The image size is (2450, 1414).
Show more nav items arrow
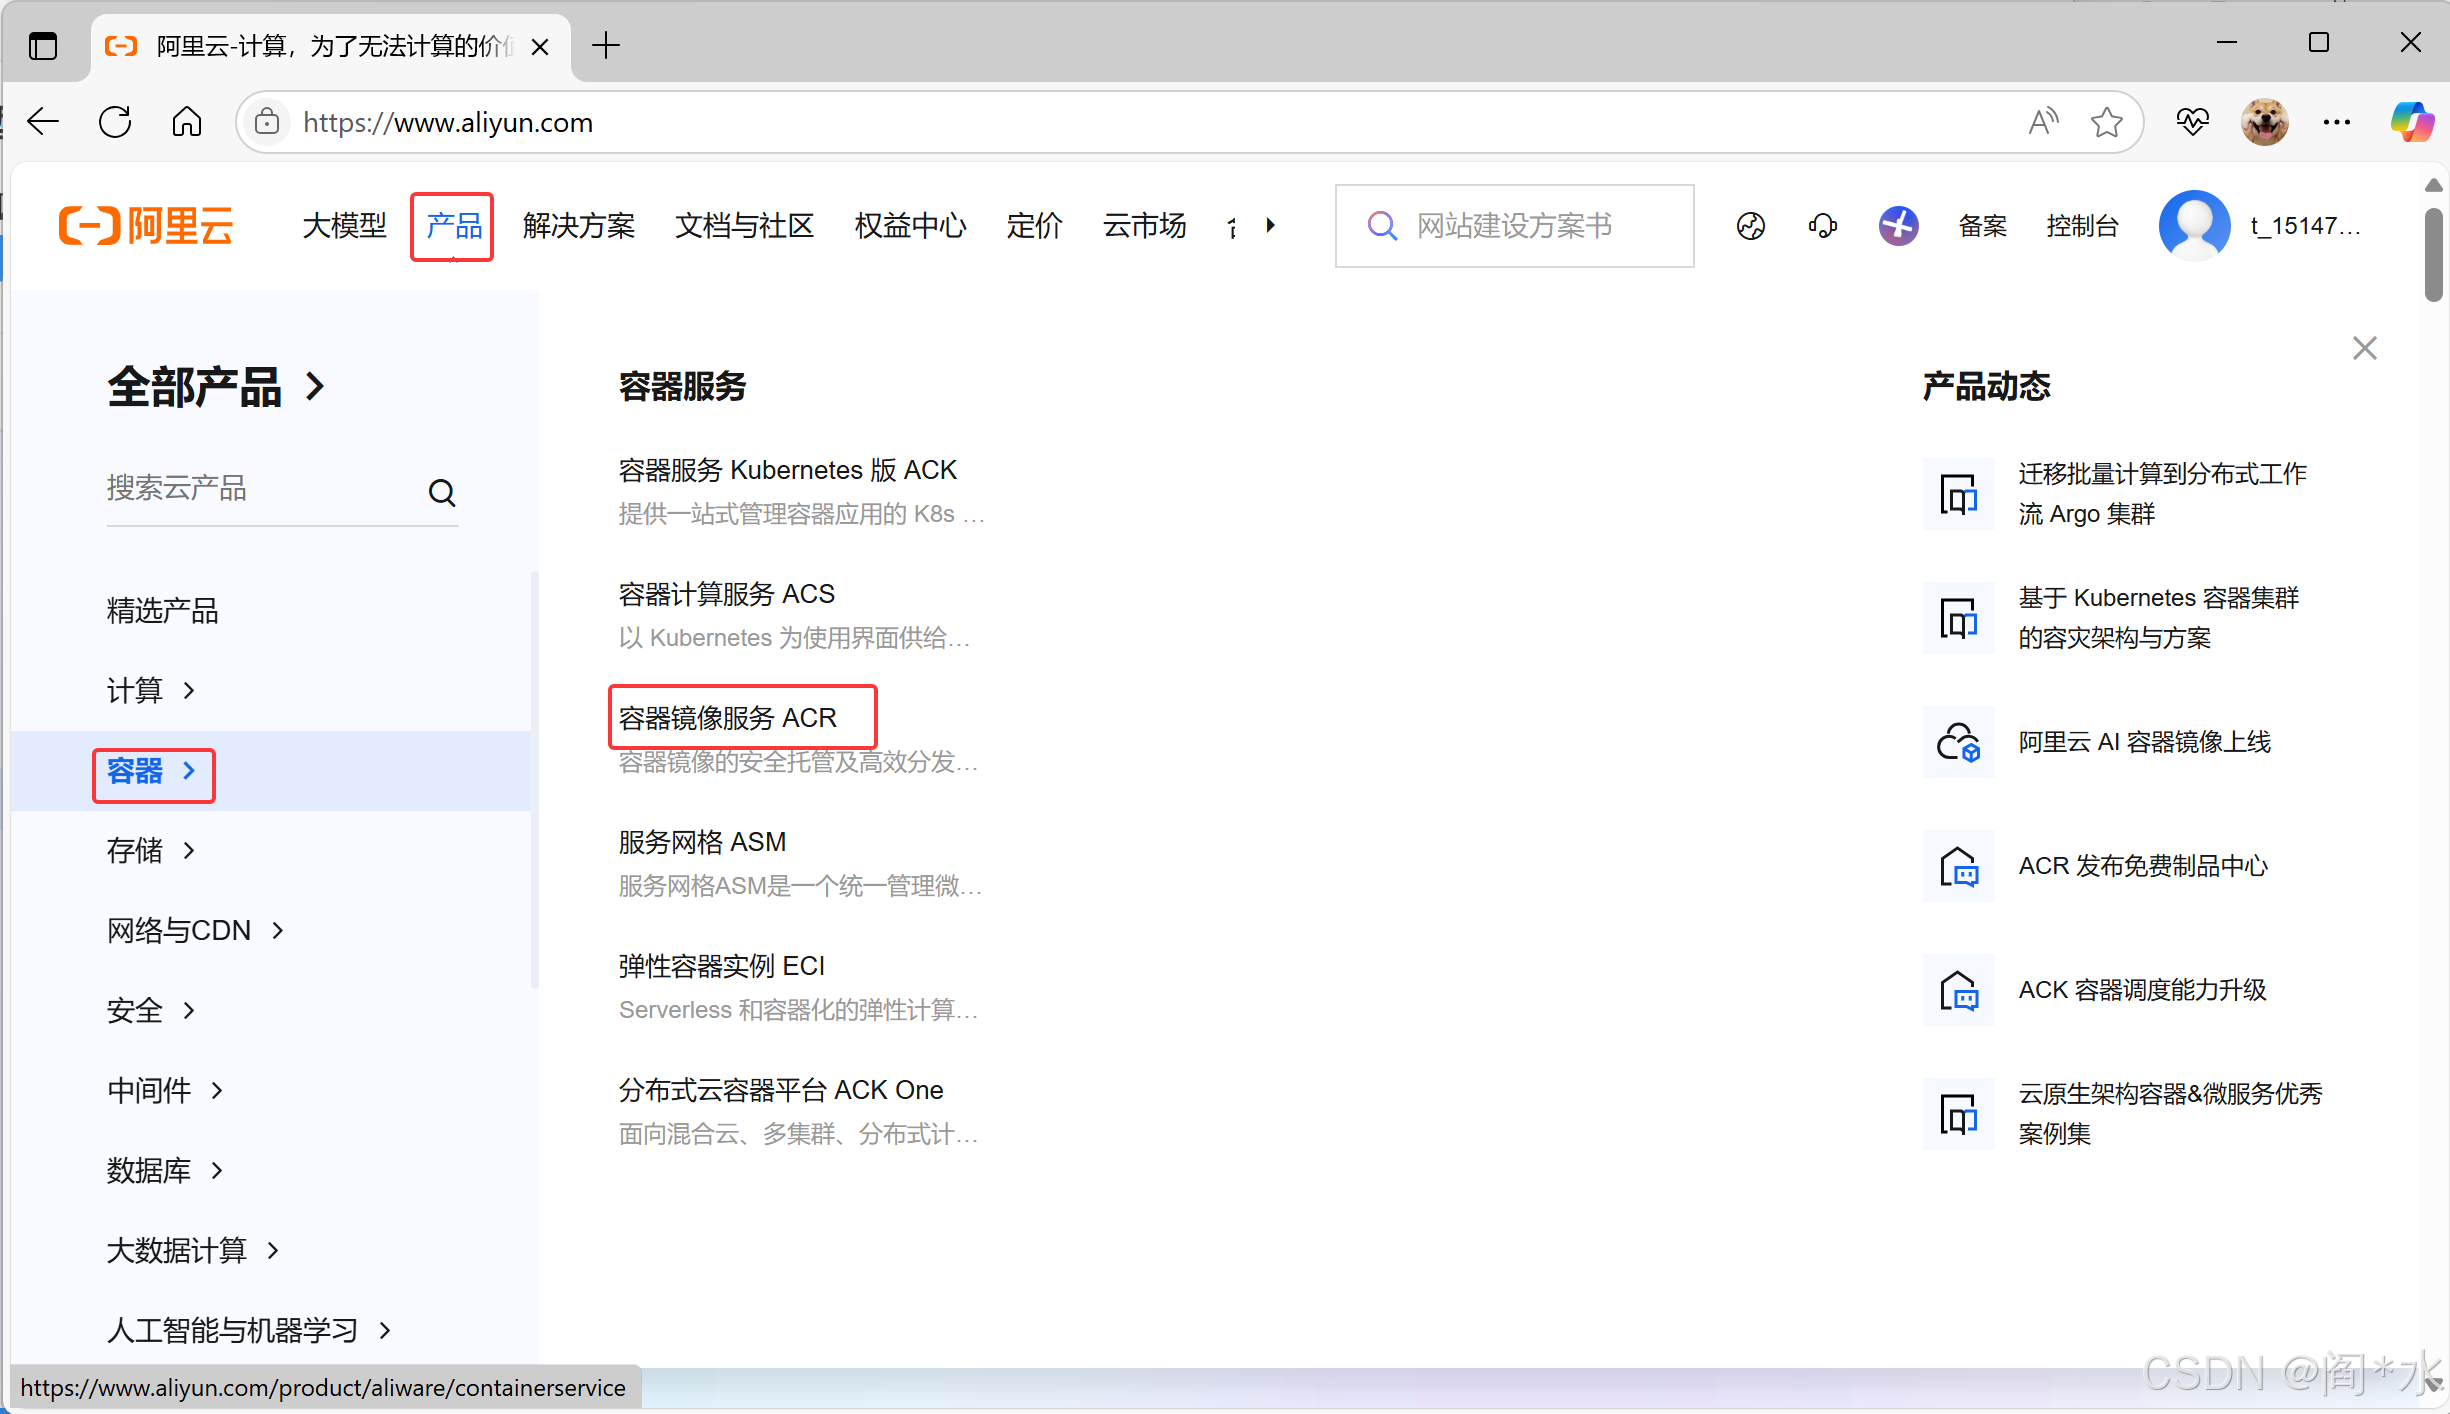click(x=1270, y=226)
